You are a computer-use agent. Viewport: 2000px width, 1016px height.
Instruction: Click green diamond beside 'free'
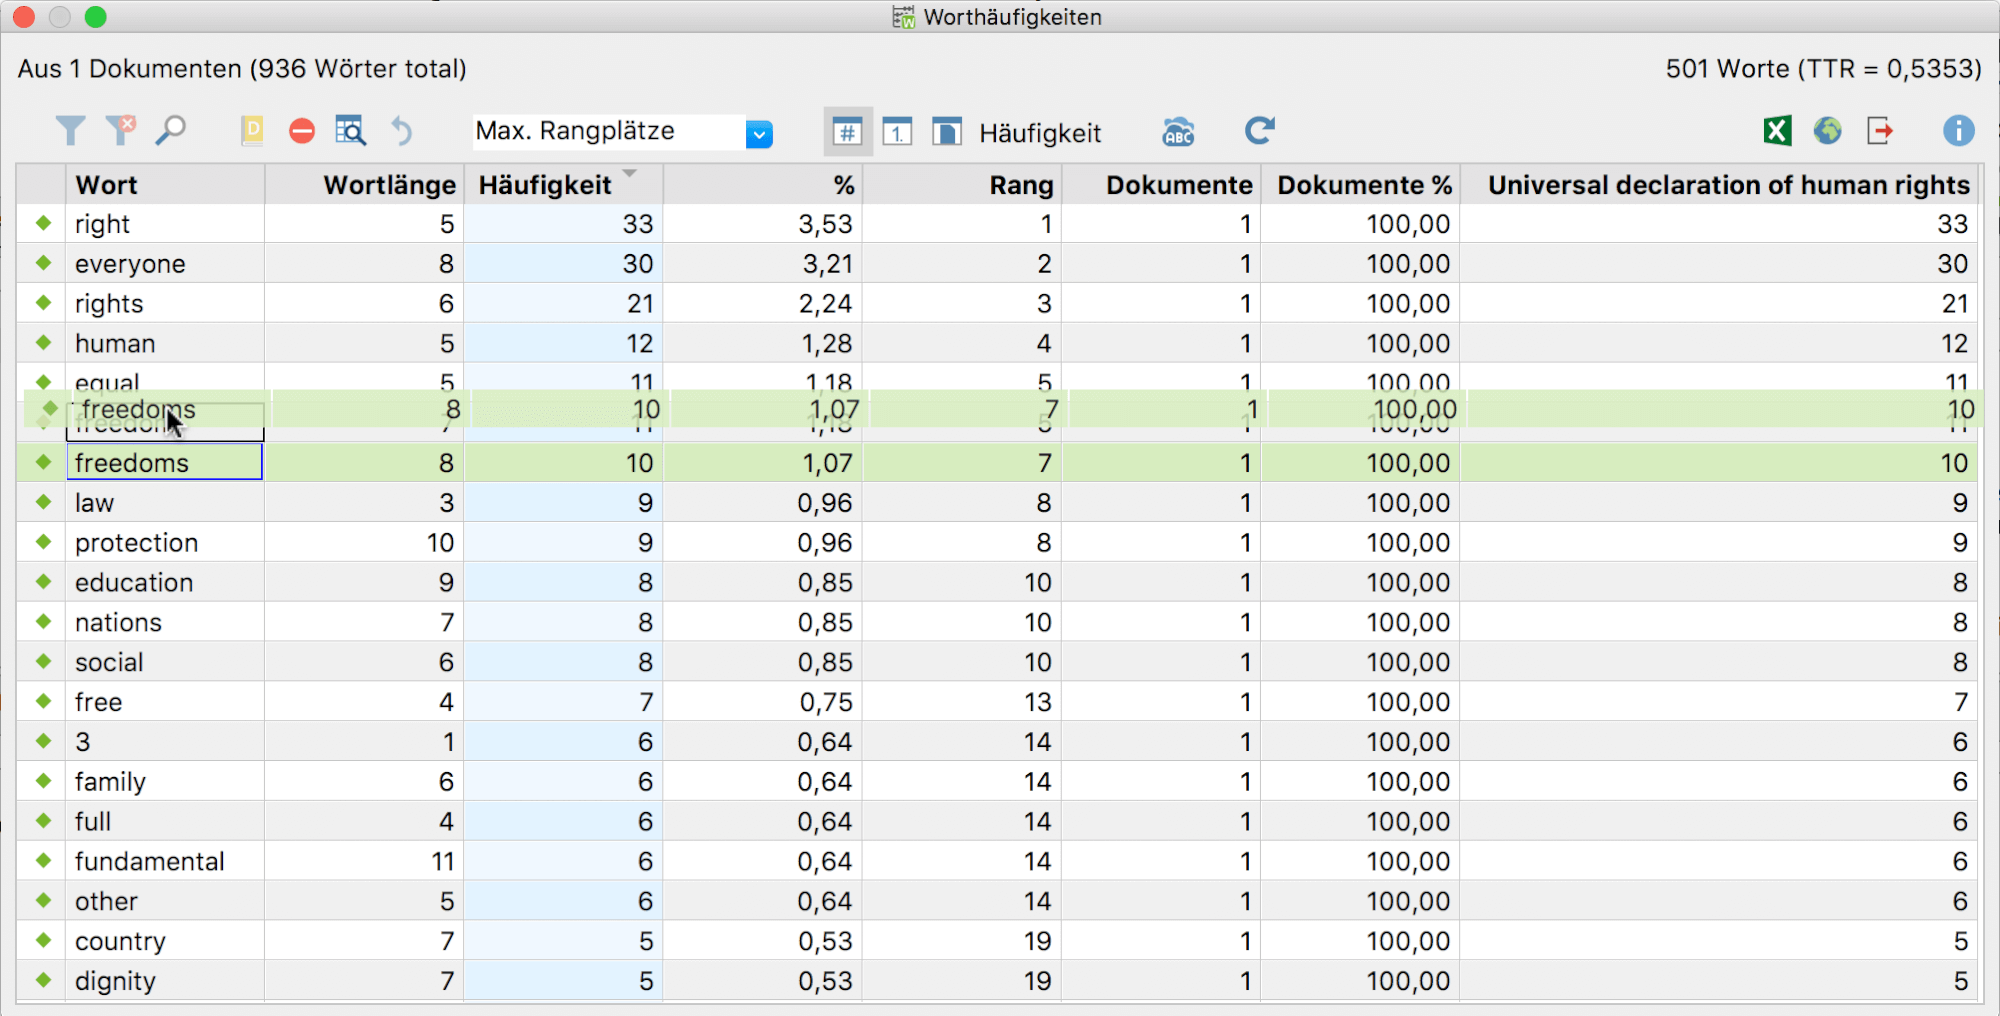[x=43, y=701]
